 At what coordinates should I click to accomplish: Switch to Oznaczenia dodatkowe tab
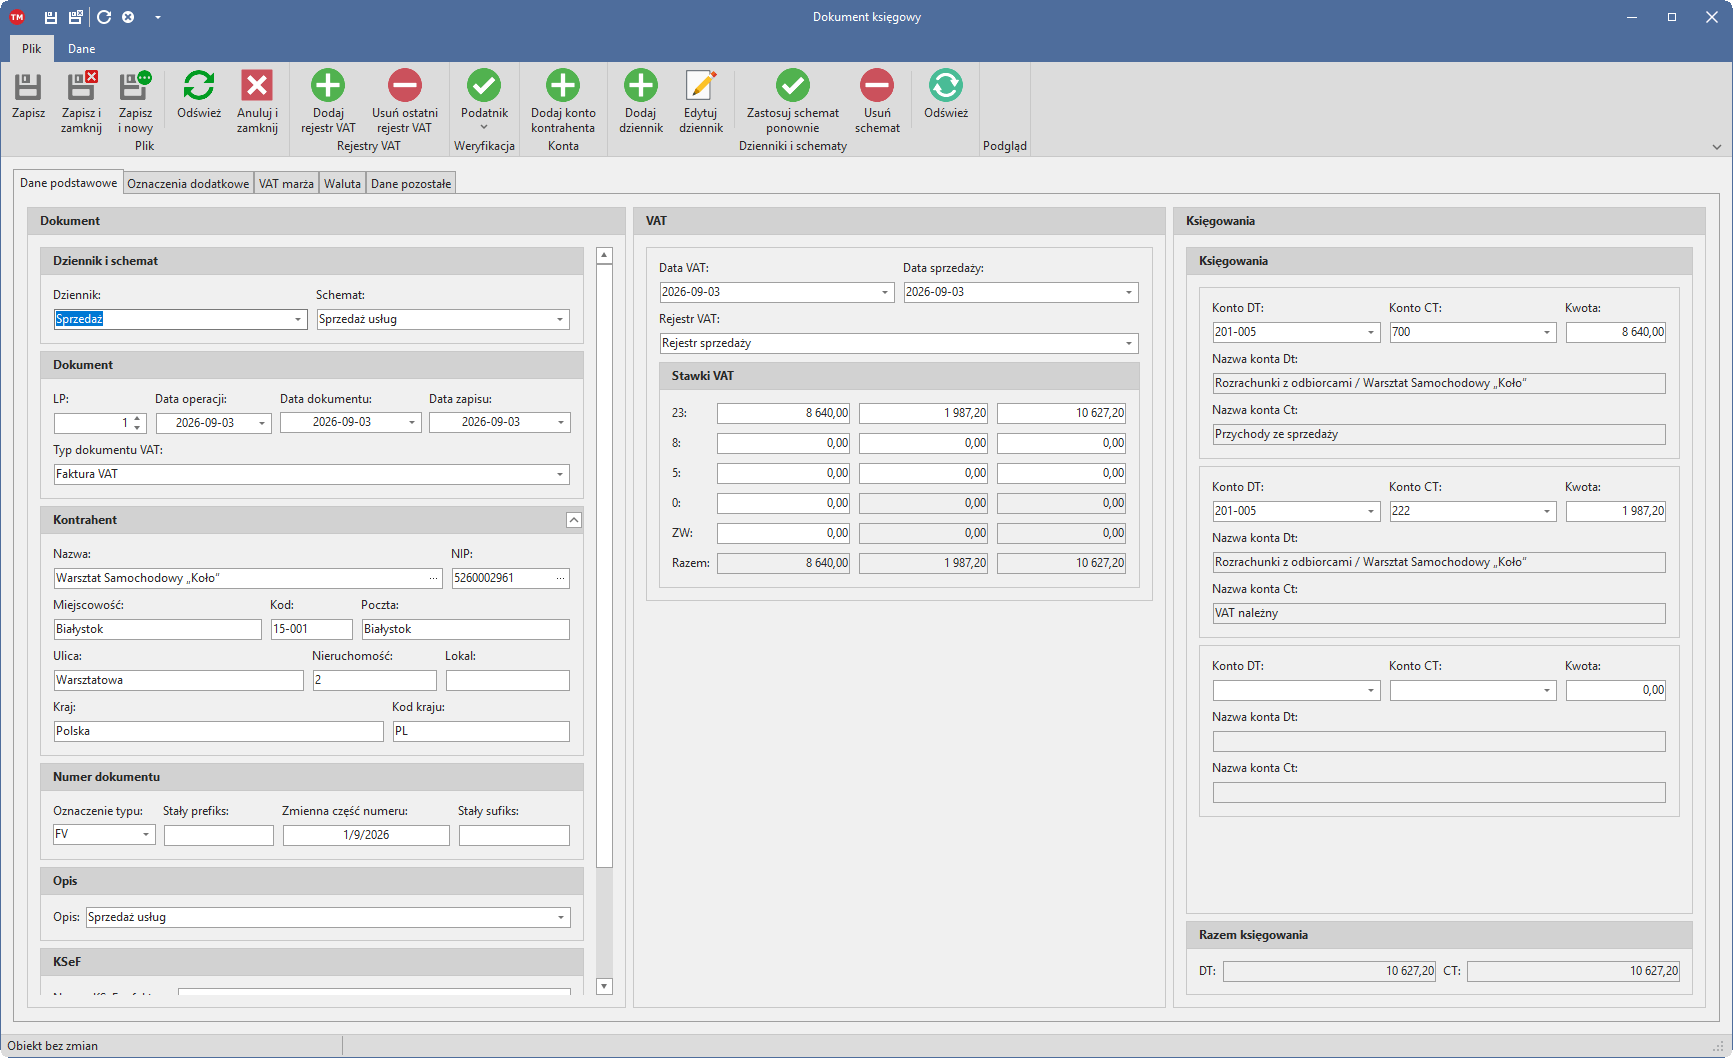point(188,183)
